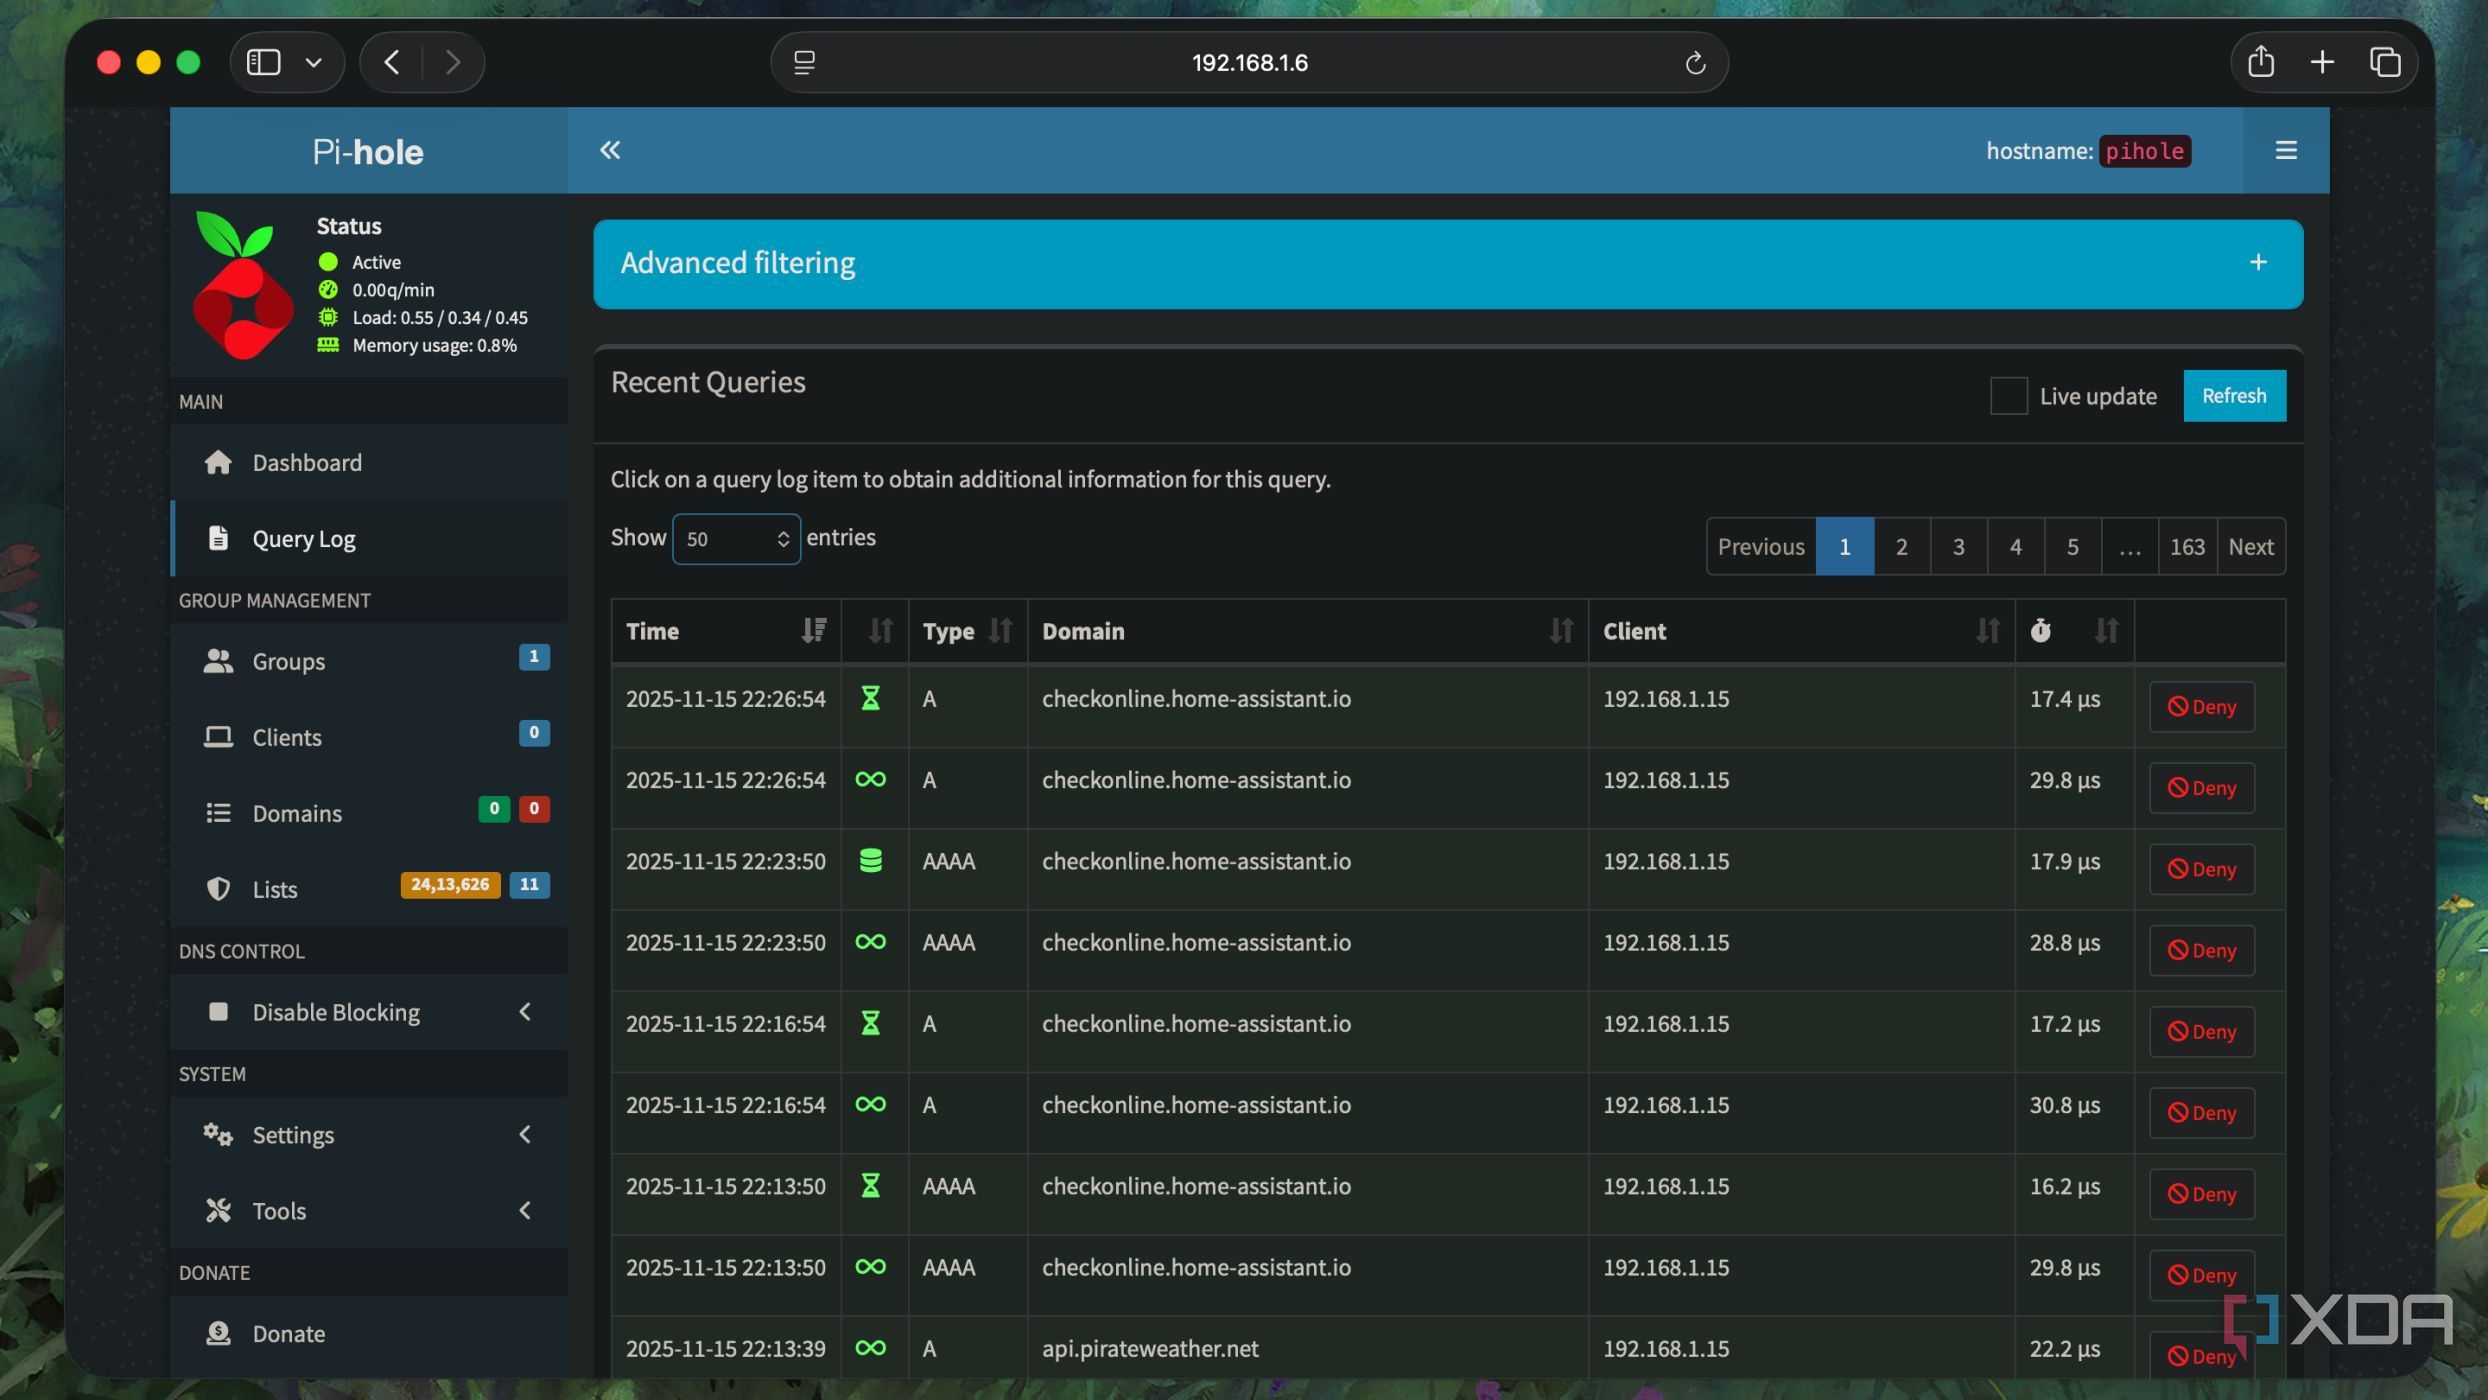This screenshot has height=1400, width=2488.
Task: Click the website settings icon in address bar
Action: point(804,63)
